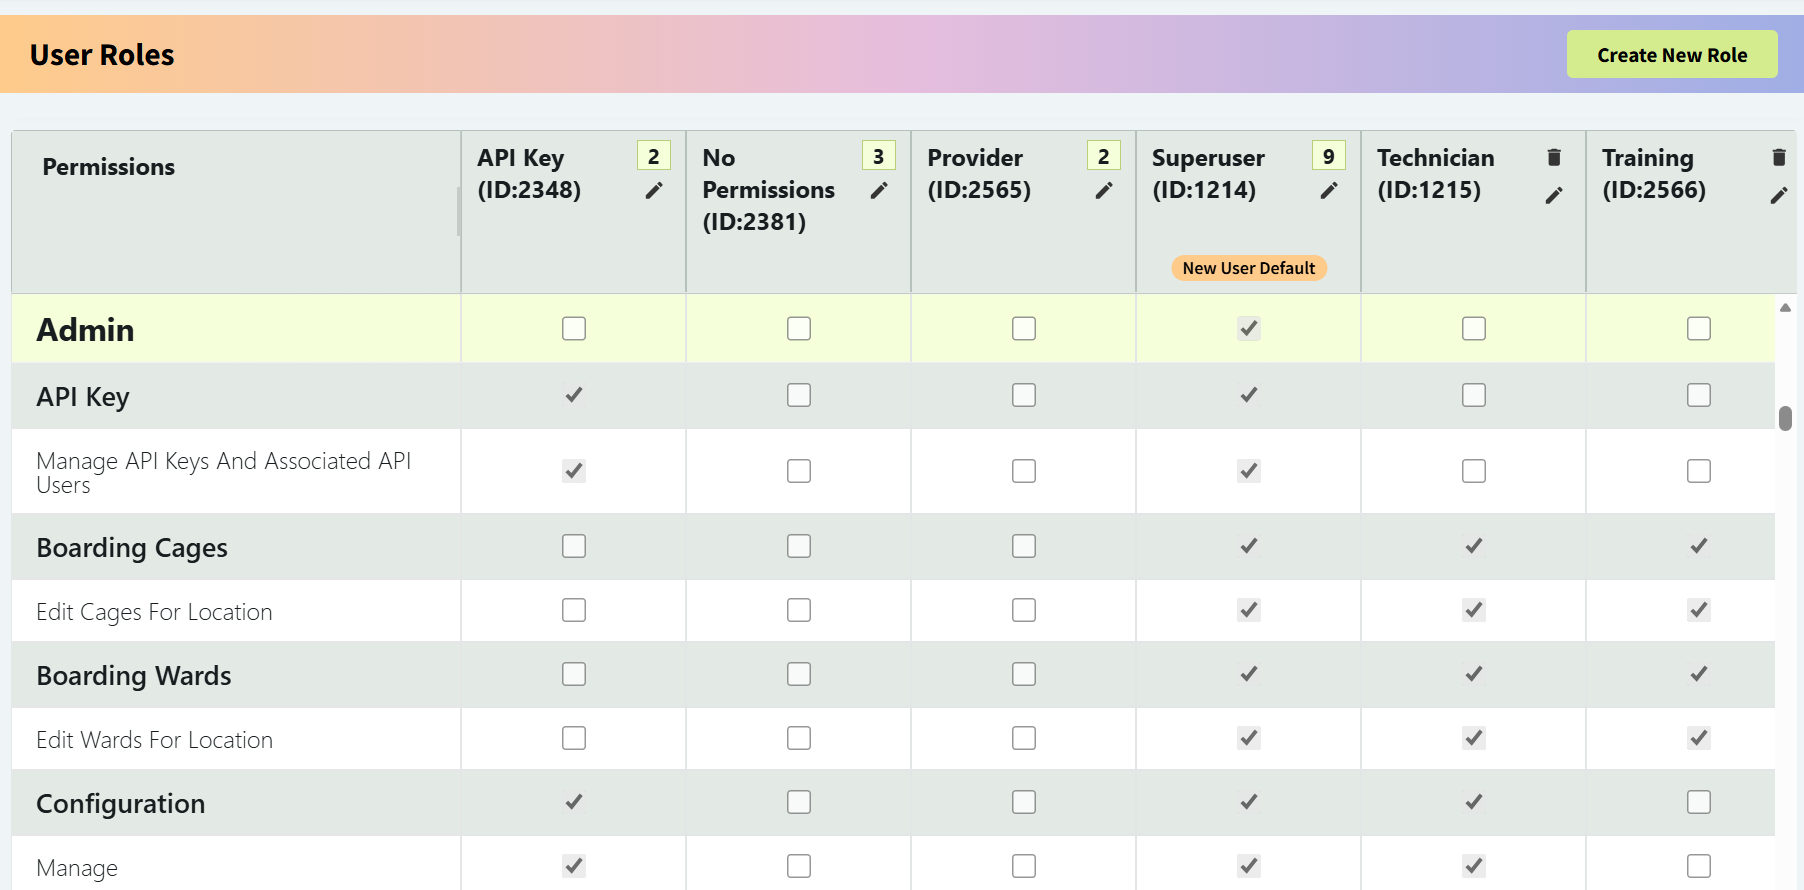
Task: Delete the Technician role
Action: [1554, 156]
